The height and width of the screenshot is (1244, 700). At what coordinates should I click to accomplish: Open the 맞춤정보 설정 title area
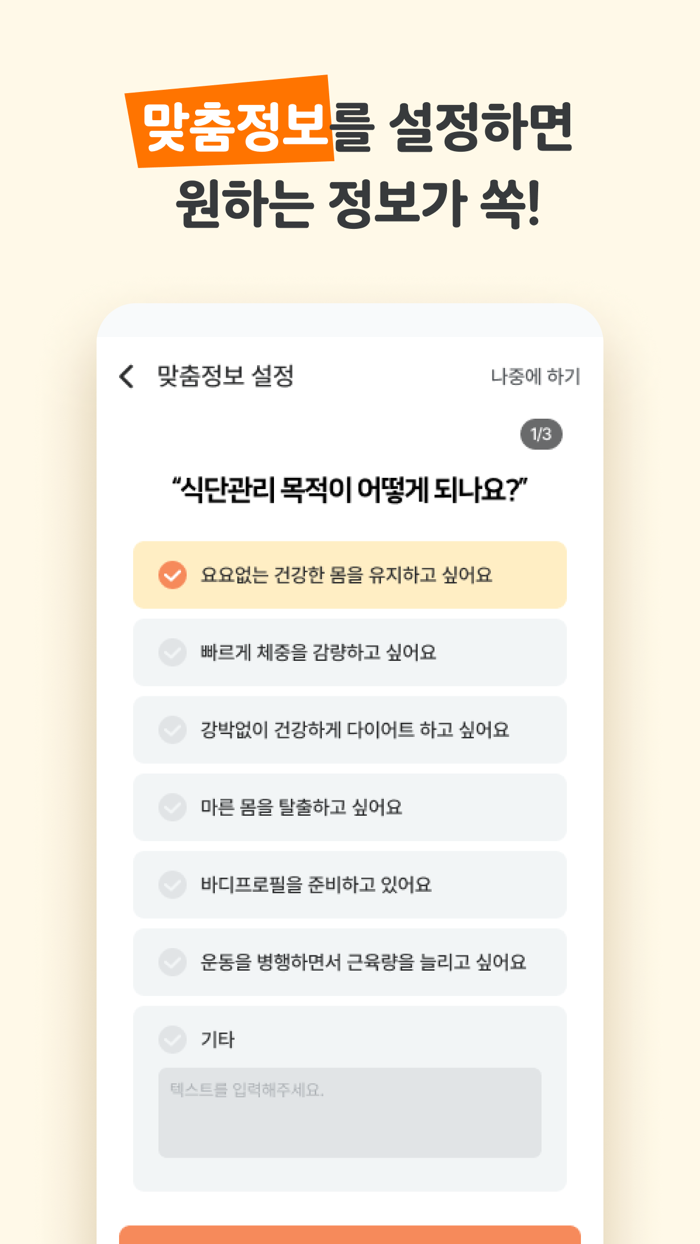click(220, 377)
